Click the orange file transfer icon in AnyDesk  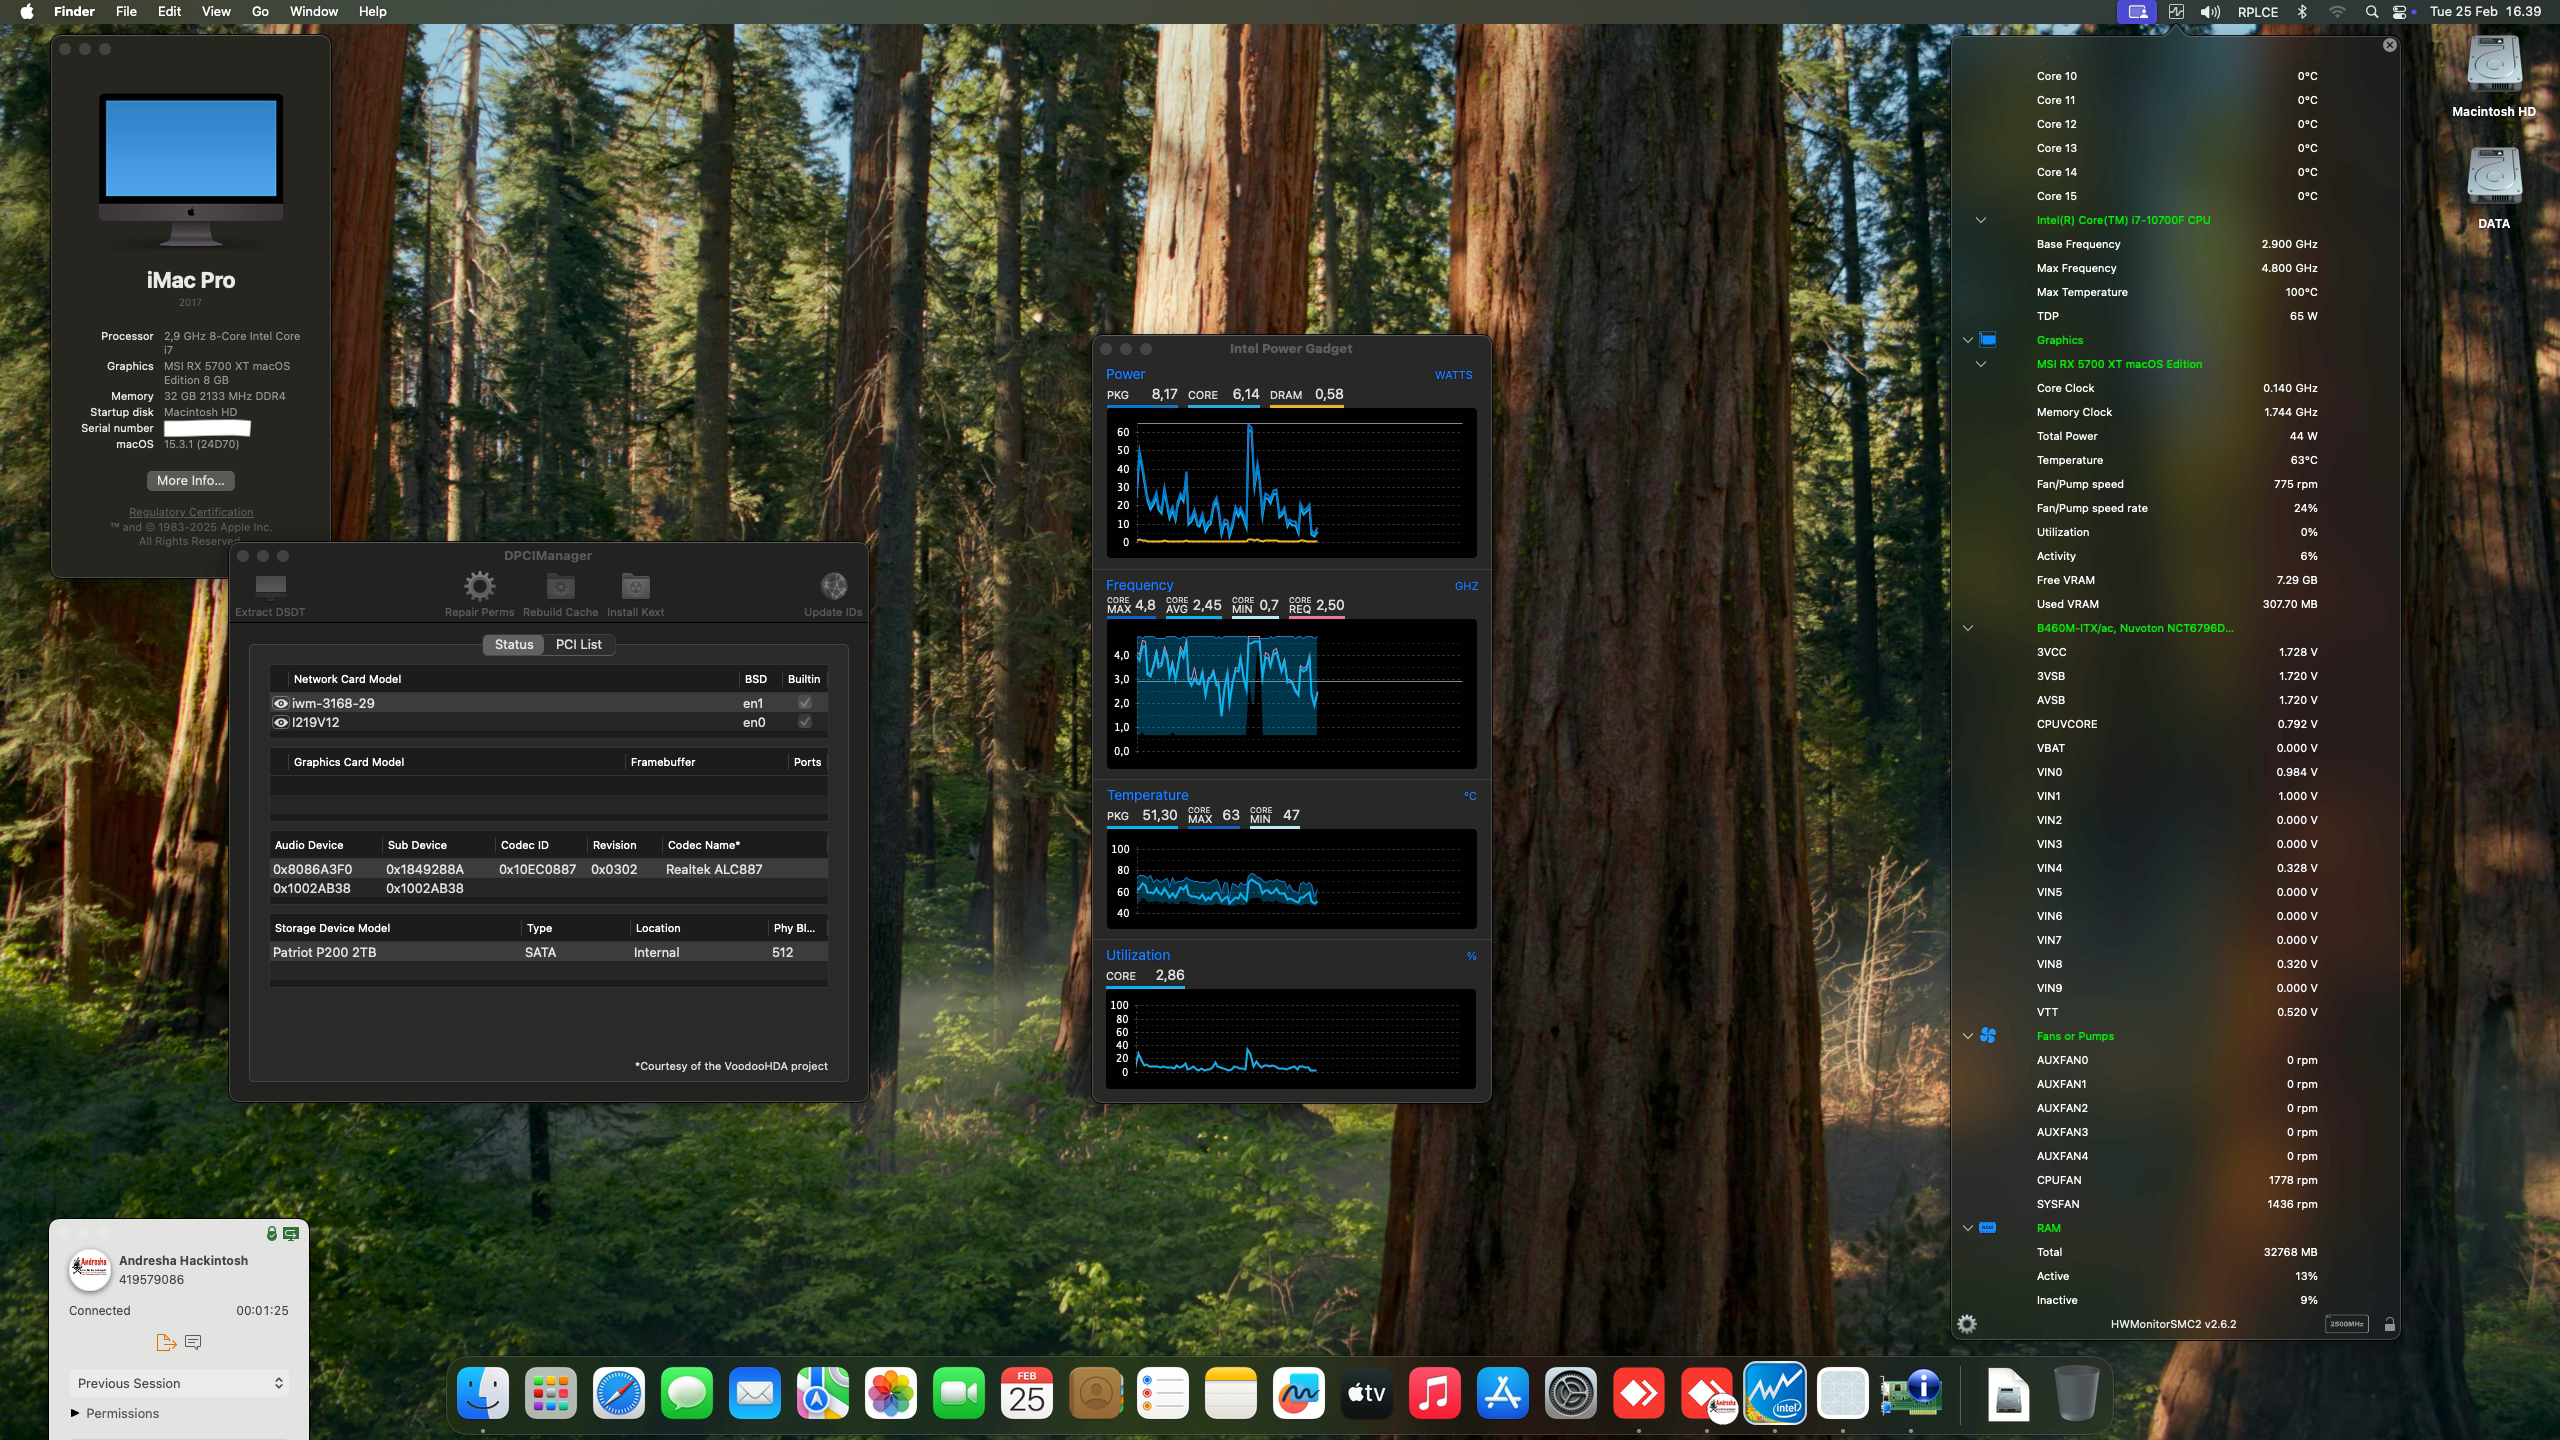point(165,1341)
